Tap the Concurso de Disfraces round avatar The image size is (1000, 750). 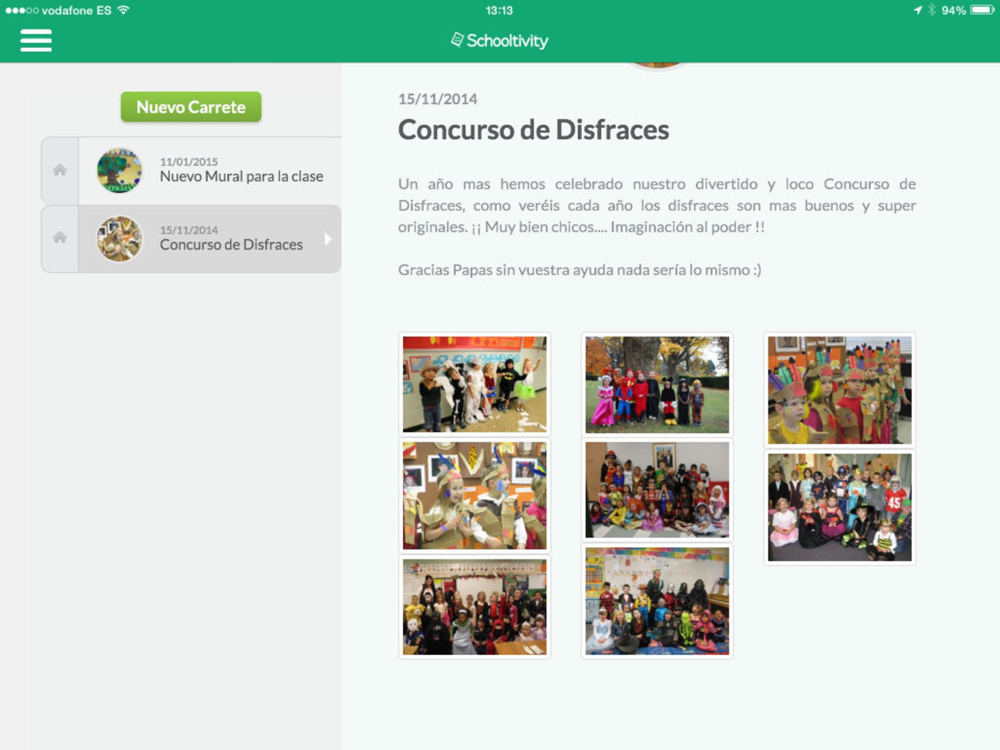tap(119, 239)
